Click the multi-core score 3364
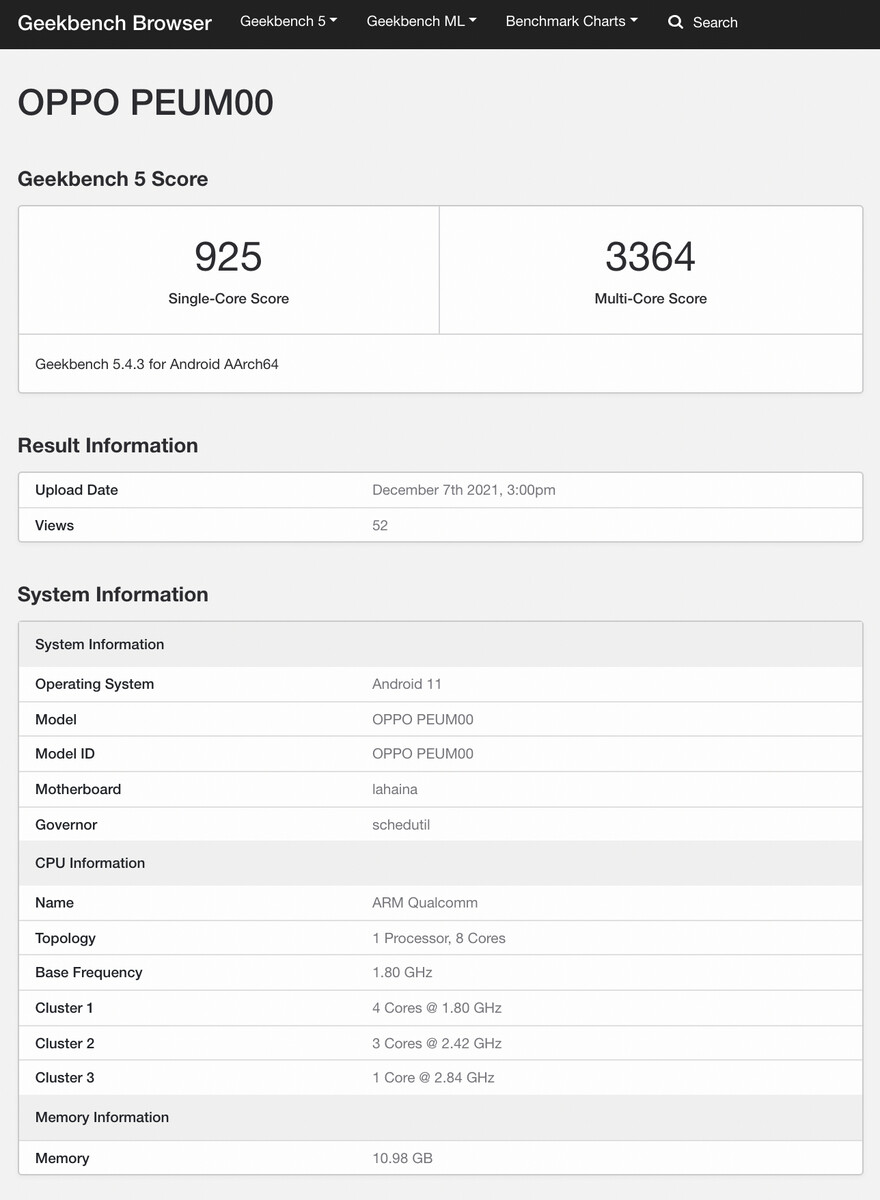880x1200 pixels. click(x=650, y=257)
